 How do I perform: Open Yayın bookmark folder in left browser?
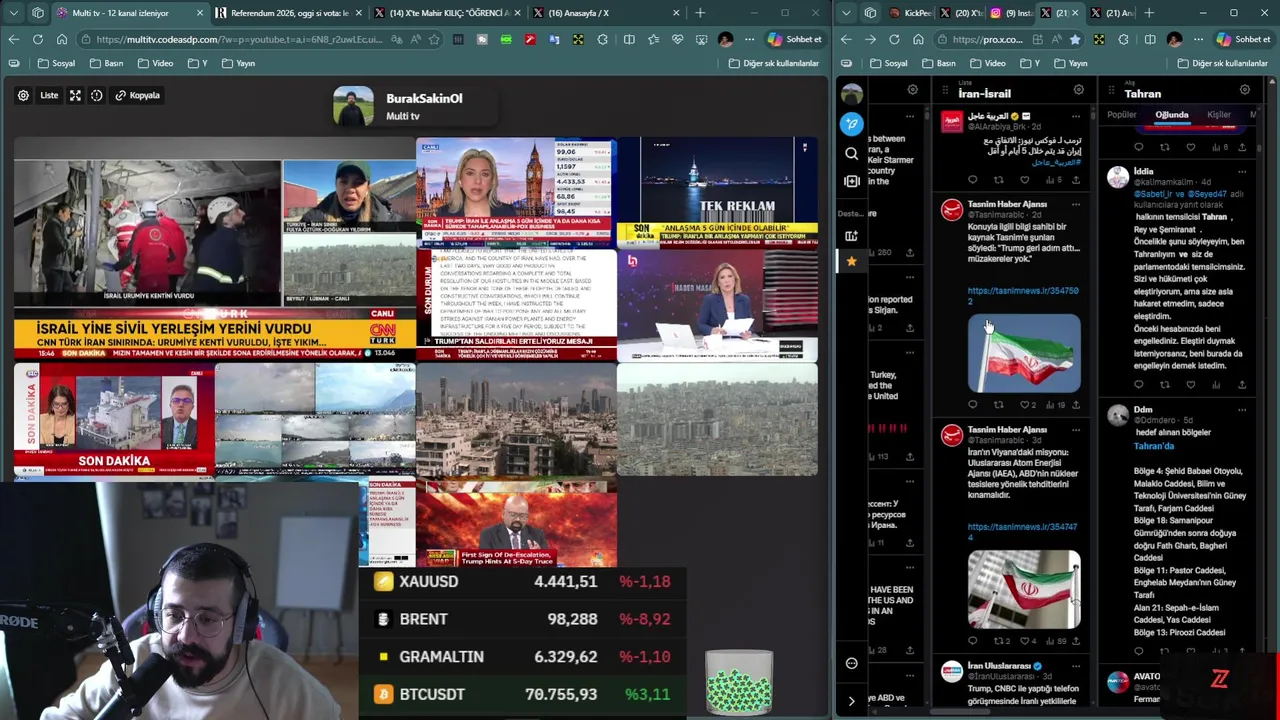pyautogui.click(x=238, y=63)
